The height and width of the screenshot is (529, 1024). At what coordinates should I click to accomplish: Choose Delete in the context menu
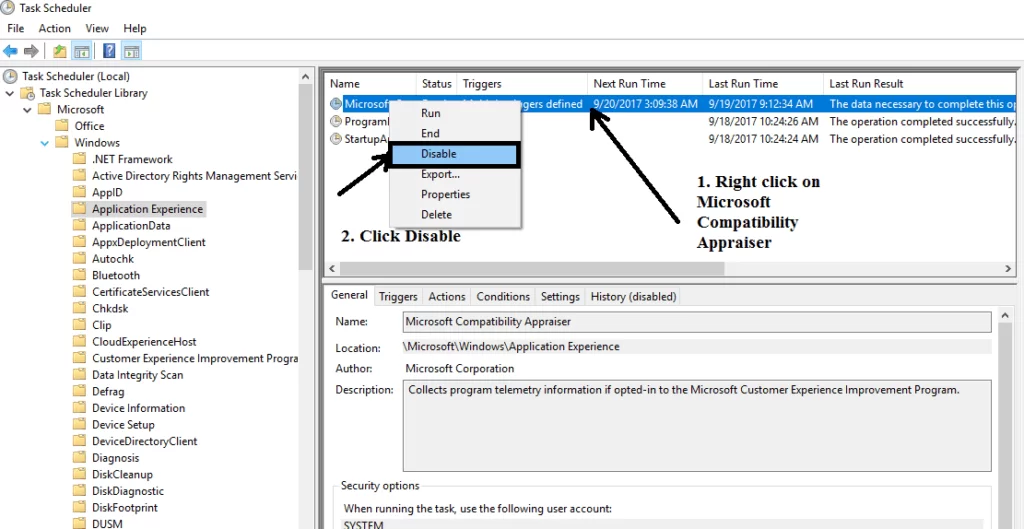click(455, 215)
